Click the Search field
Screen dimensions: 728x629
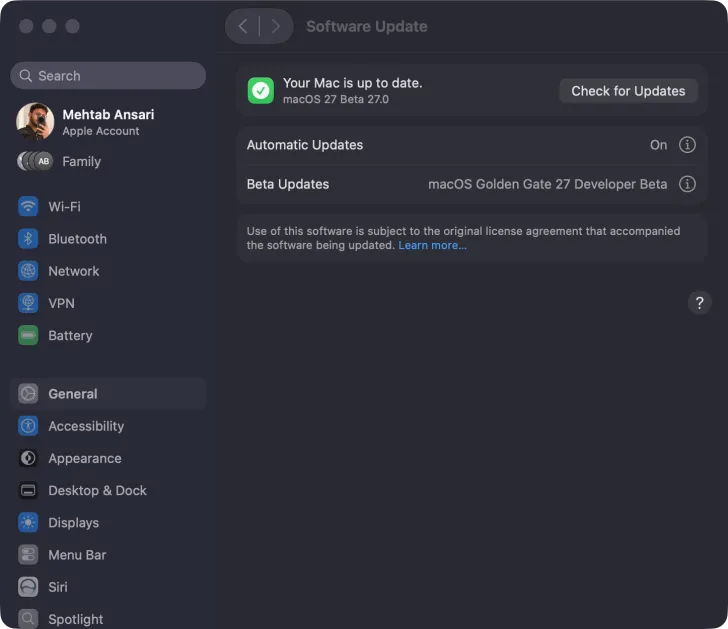click(x=108, y=76)
